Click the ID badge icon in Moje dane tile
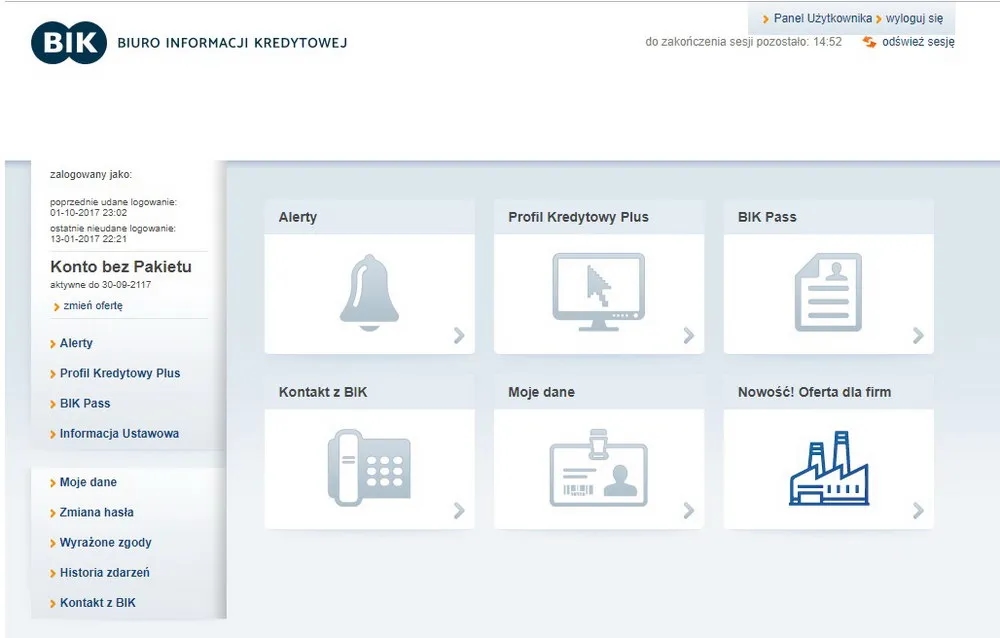 (598, 468)
